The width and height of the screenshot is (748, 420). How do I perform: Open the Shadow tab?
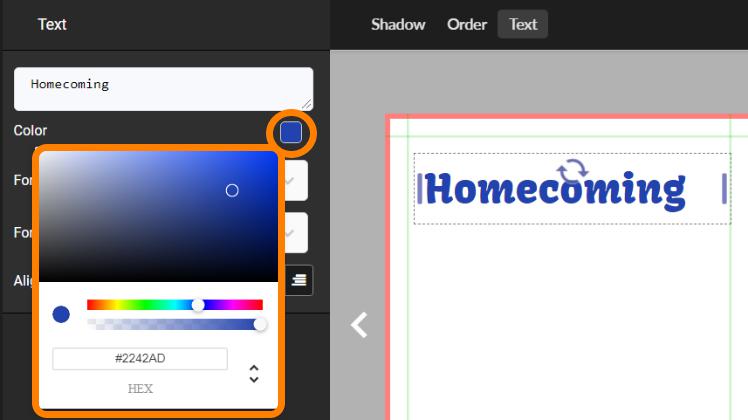[x=398, y=24]
